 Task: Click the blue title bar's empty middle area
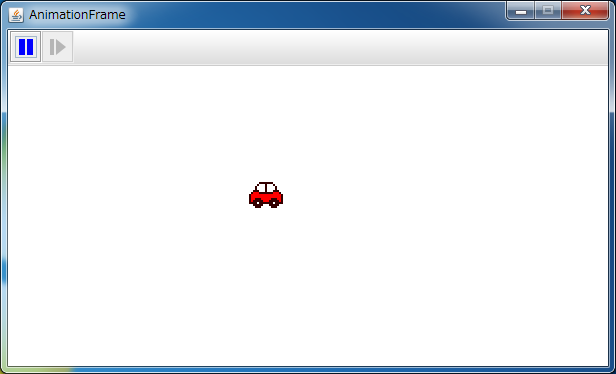click(314, 15)
